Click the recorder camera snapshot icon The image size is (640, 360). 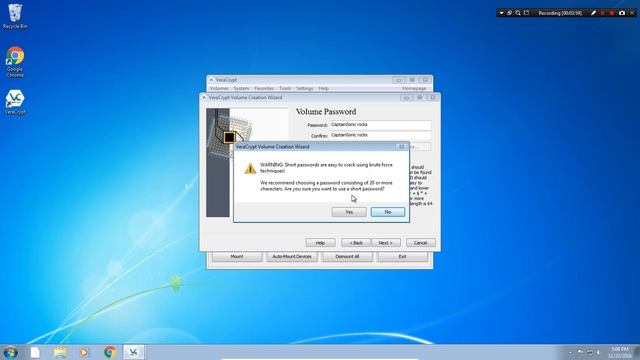coord(622,13)
